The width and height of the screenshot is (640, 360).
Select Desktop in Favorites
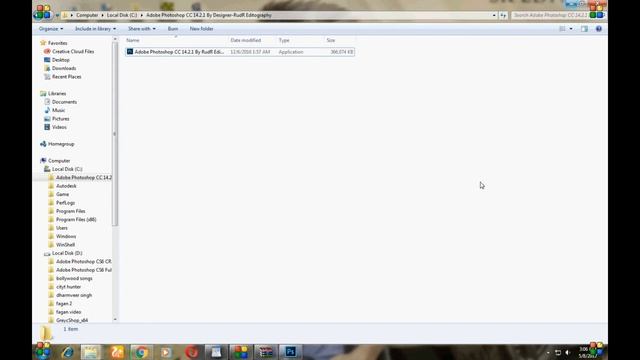coord(60,60)
